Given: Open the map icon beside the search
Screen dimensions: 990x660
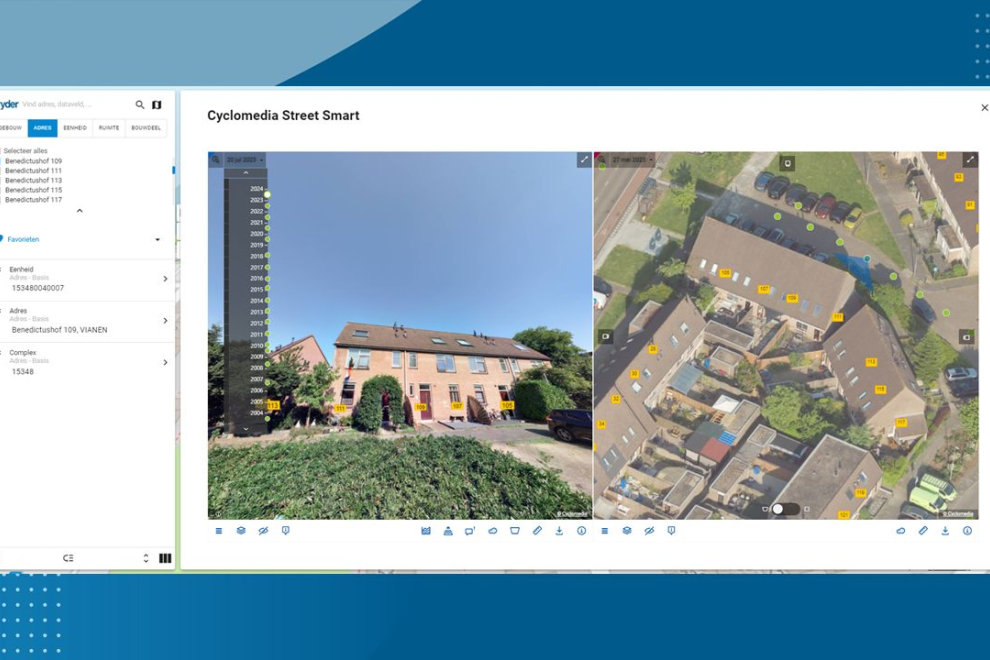Looking at the screenshot, I should [157, 105].
